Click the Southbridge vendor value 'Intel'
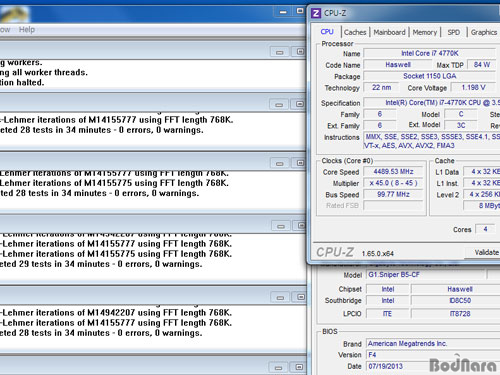This screenshot has height=375, width=500. (388, 300)
